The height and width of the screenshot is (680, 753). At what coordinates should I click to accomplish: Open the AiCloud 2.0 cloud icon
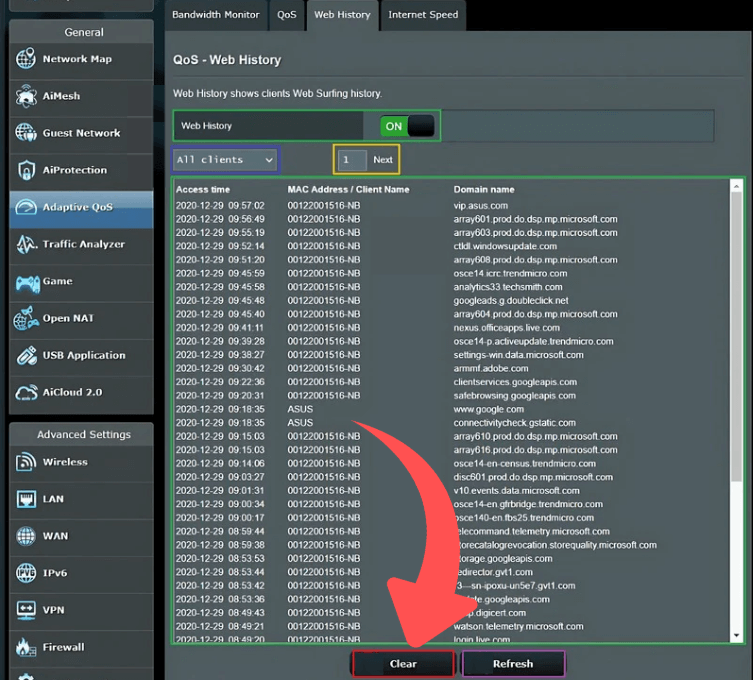[26, 392]
